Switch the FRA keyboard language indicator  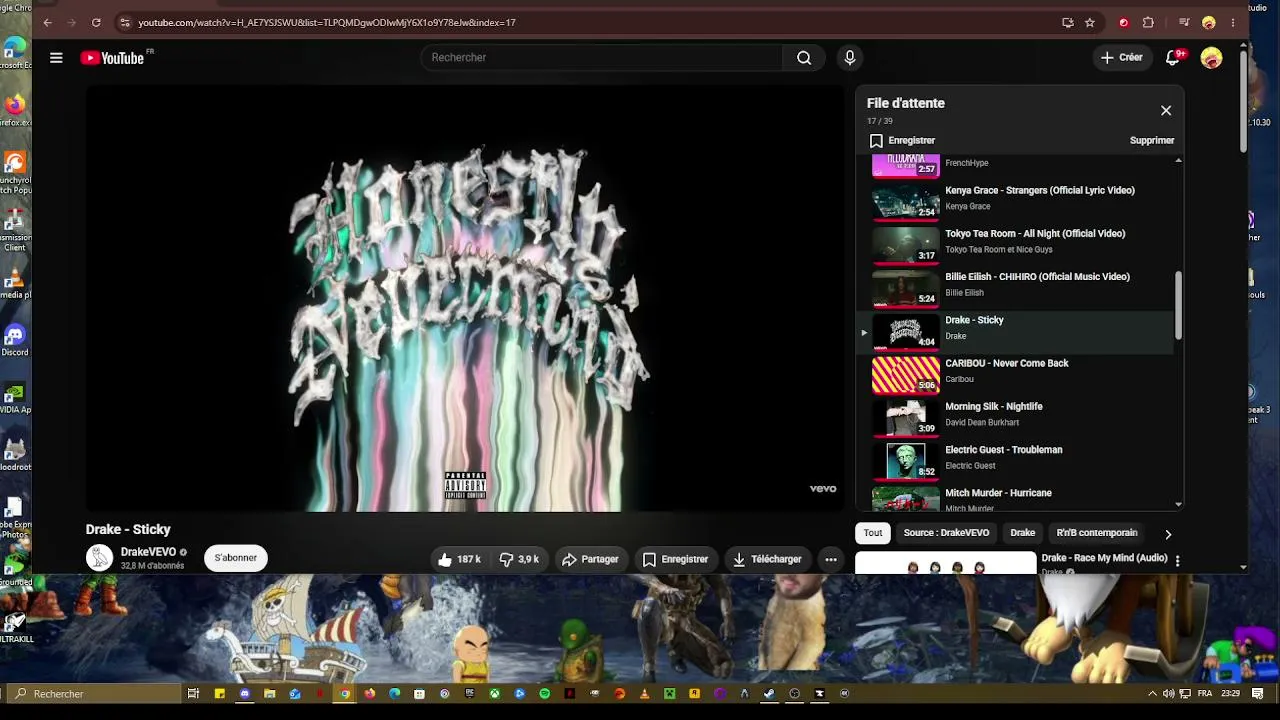pos(1205,693)
